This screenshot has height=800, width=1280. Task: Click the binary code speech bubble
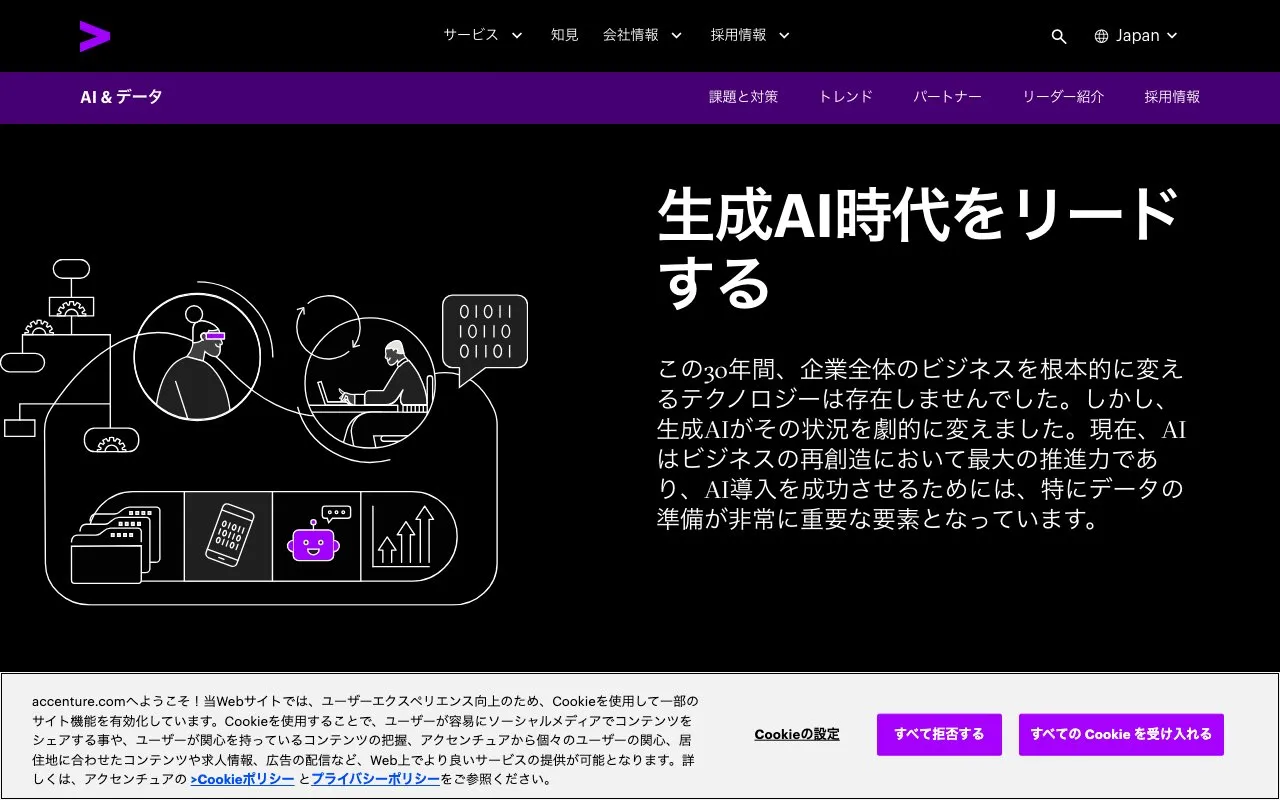484,338
